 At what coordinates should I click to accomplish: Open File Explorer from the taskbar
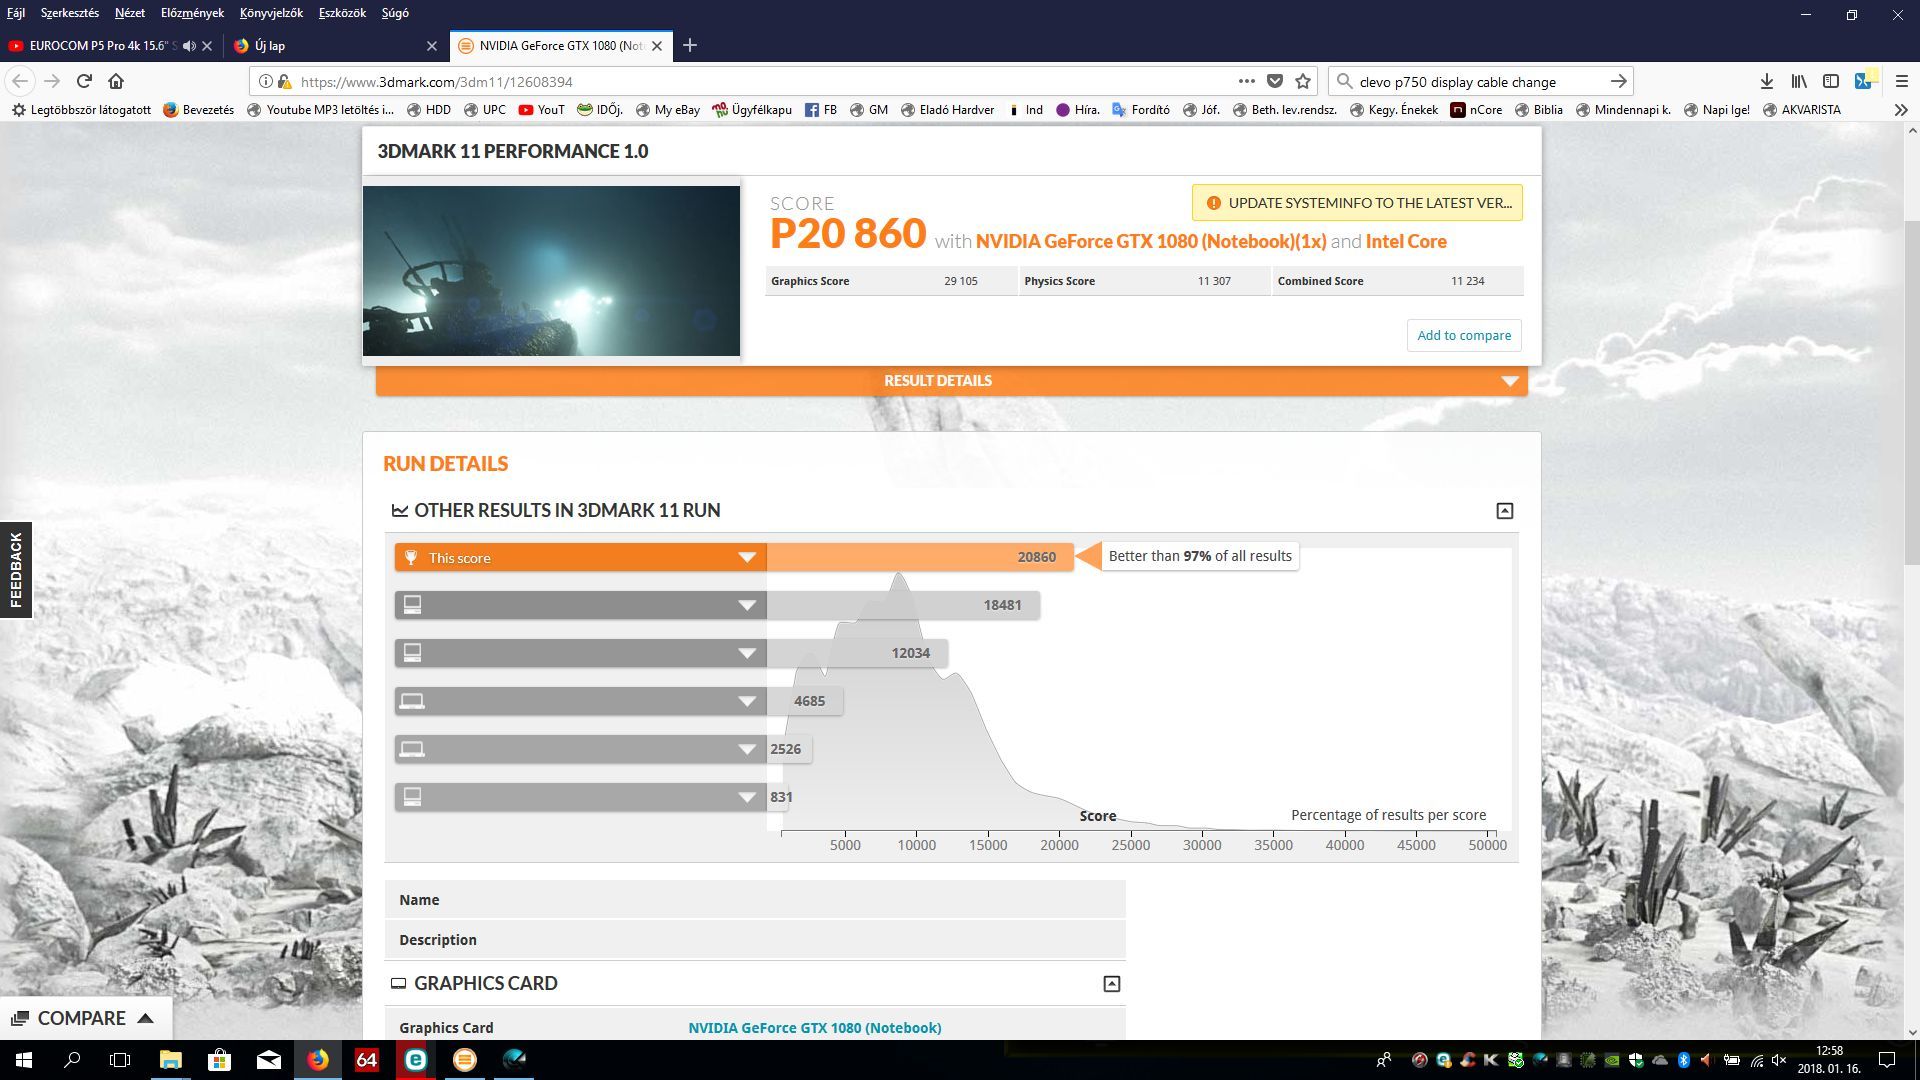tap(170, 1060)
